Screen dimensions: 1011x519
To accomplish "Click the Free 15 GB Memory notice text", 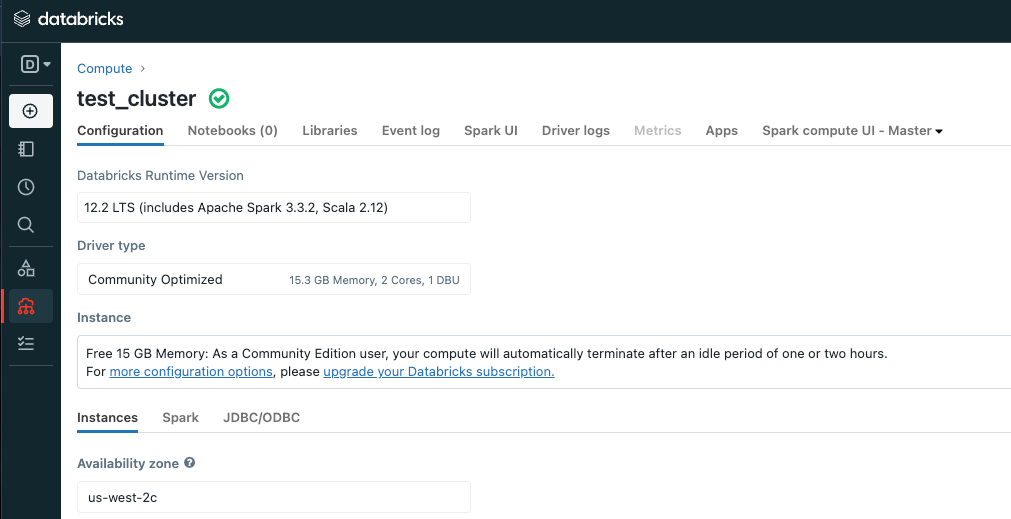I will tap(486, 353).
